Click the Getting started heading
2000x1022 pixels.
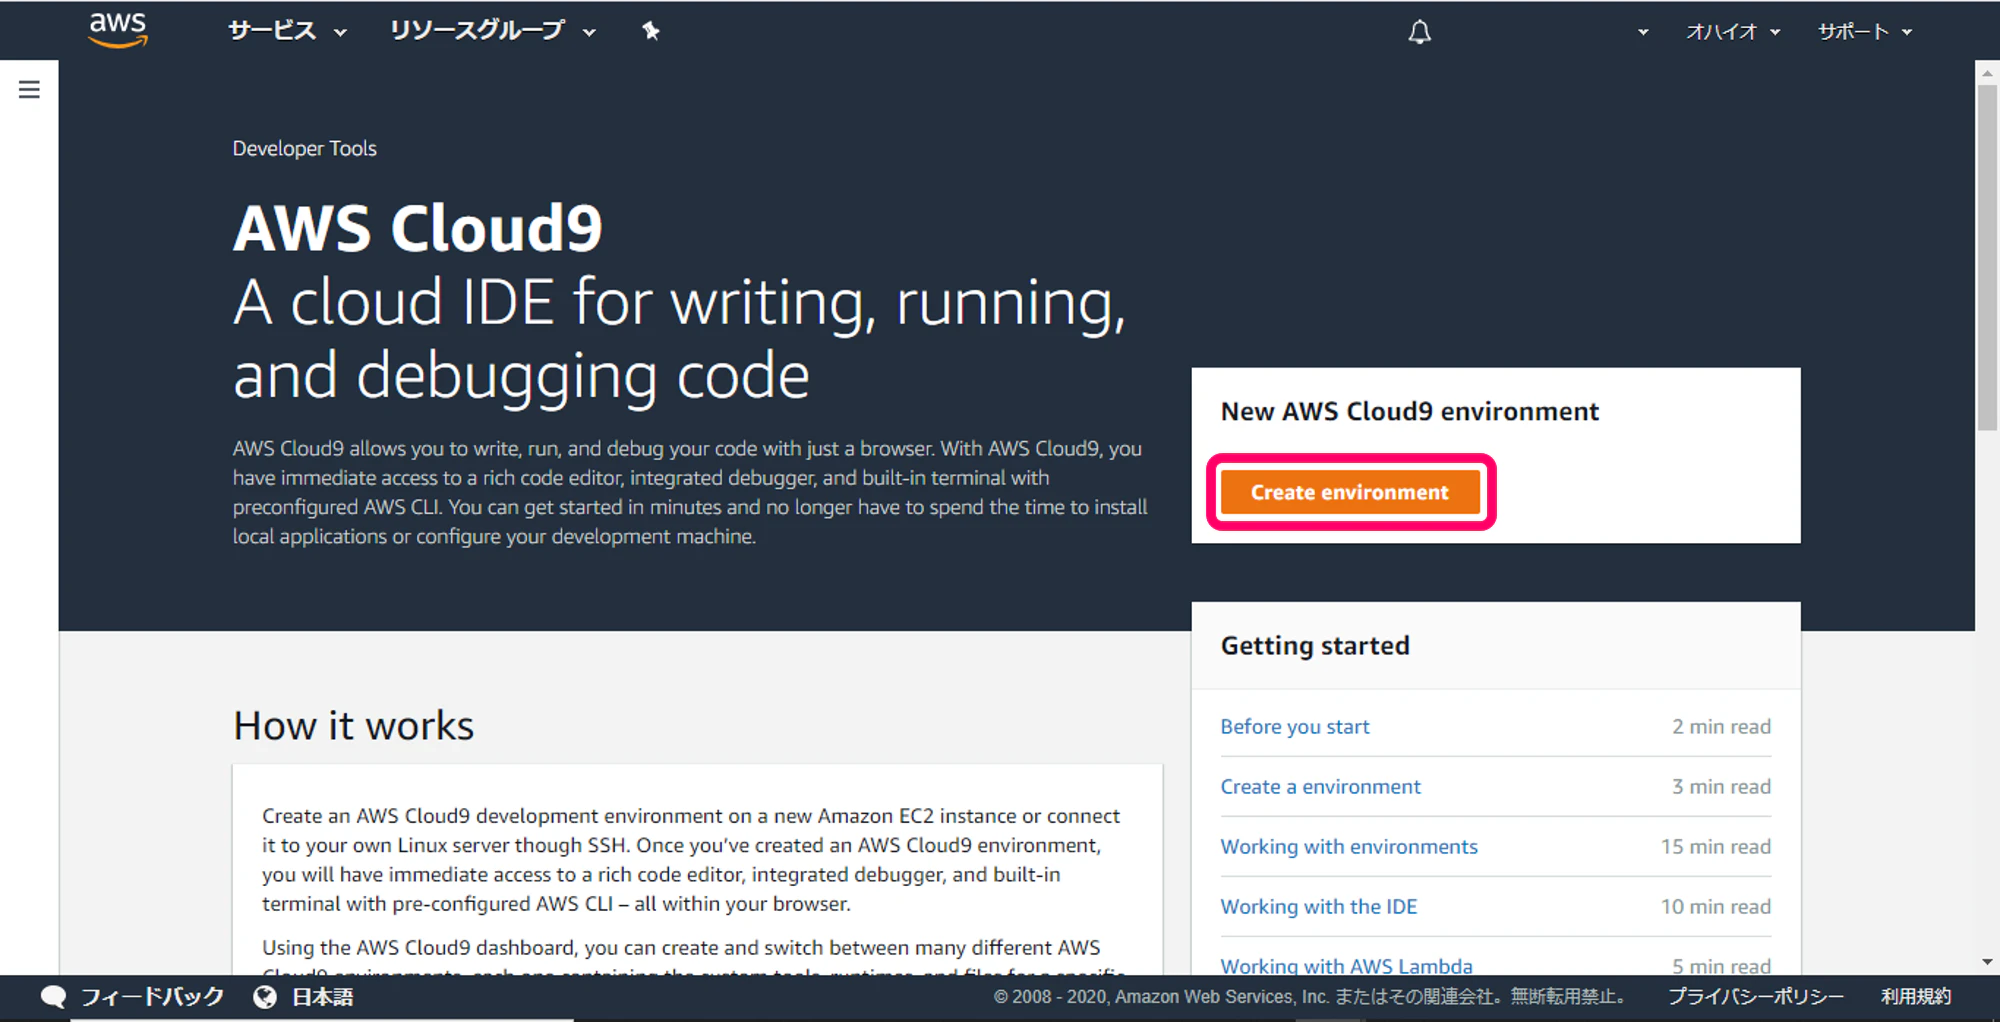[1315, 646]
